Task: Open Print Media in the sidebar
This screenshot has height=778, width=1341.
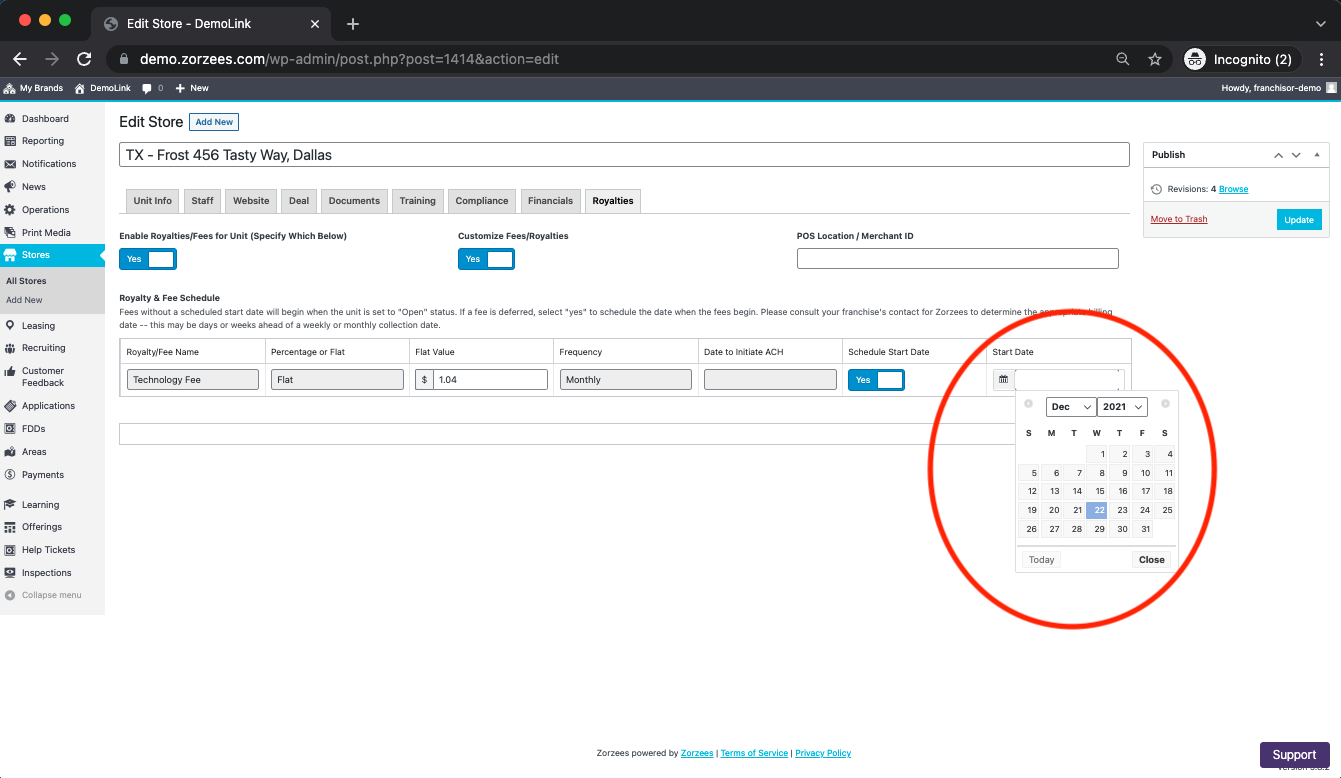Action: pos(48,232)
